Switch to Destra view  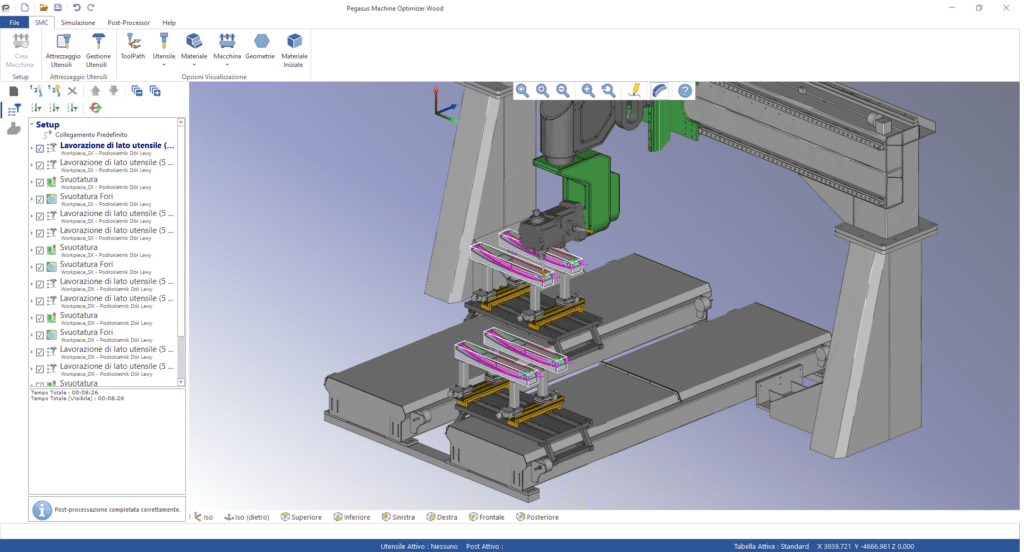pos(442,517)
